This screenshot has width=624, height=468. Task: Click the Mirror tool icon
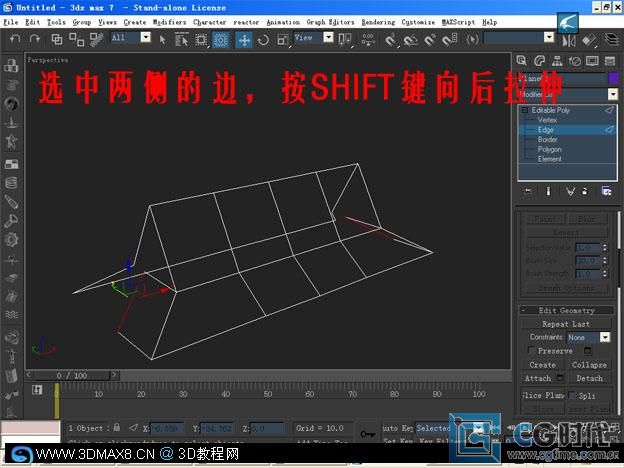tap(569, 41)
